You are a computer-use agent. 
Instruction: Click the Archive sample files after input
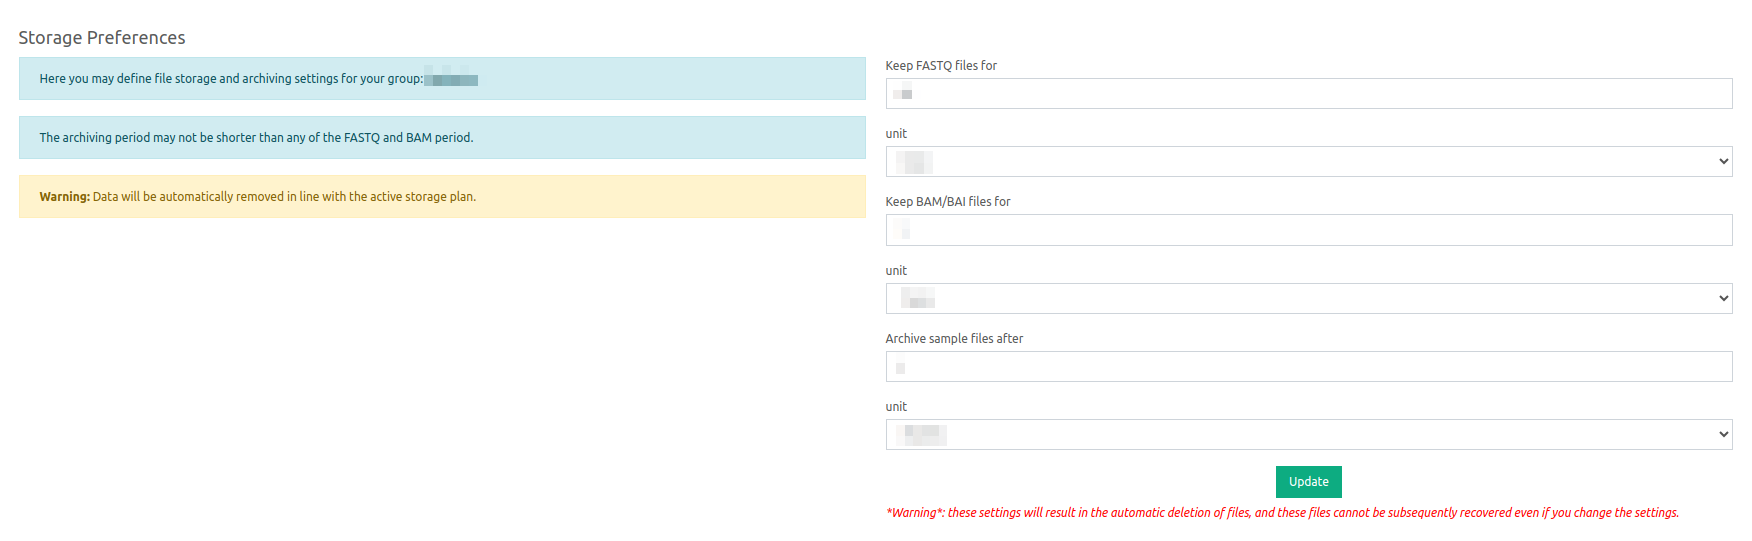[1308, 367]
